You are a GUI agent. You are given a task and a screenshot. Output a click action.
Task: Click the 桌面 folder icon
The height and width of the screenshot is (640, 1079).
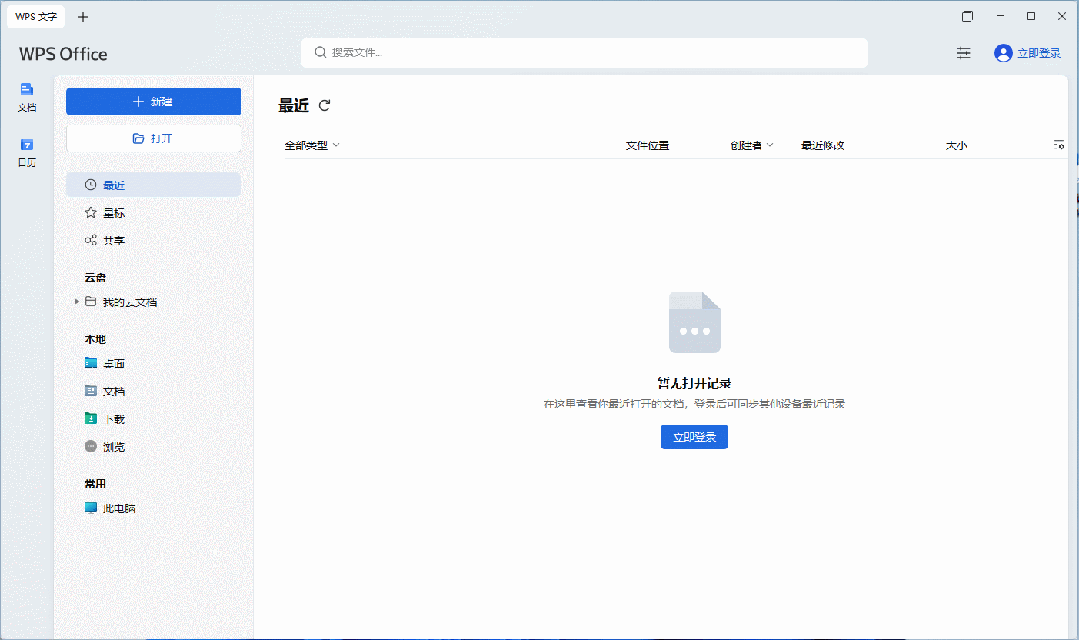[91, 363]
